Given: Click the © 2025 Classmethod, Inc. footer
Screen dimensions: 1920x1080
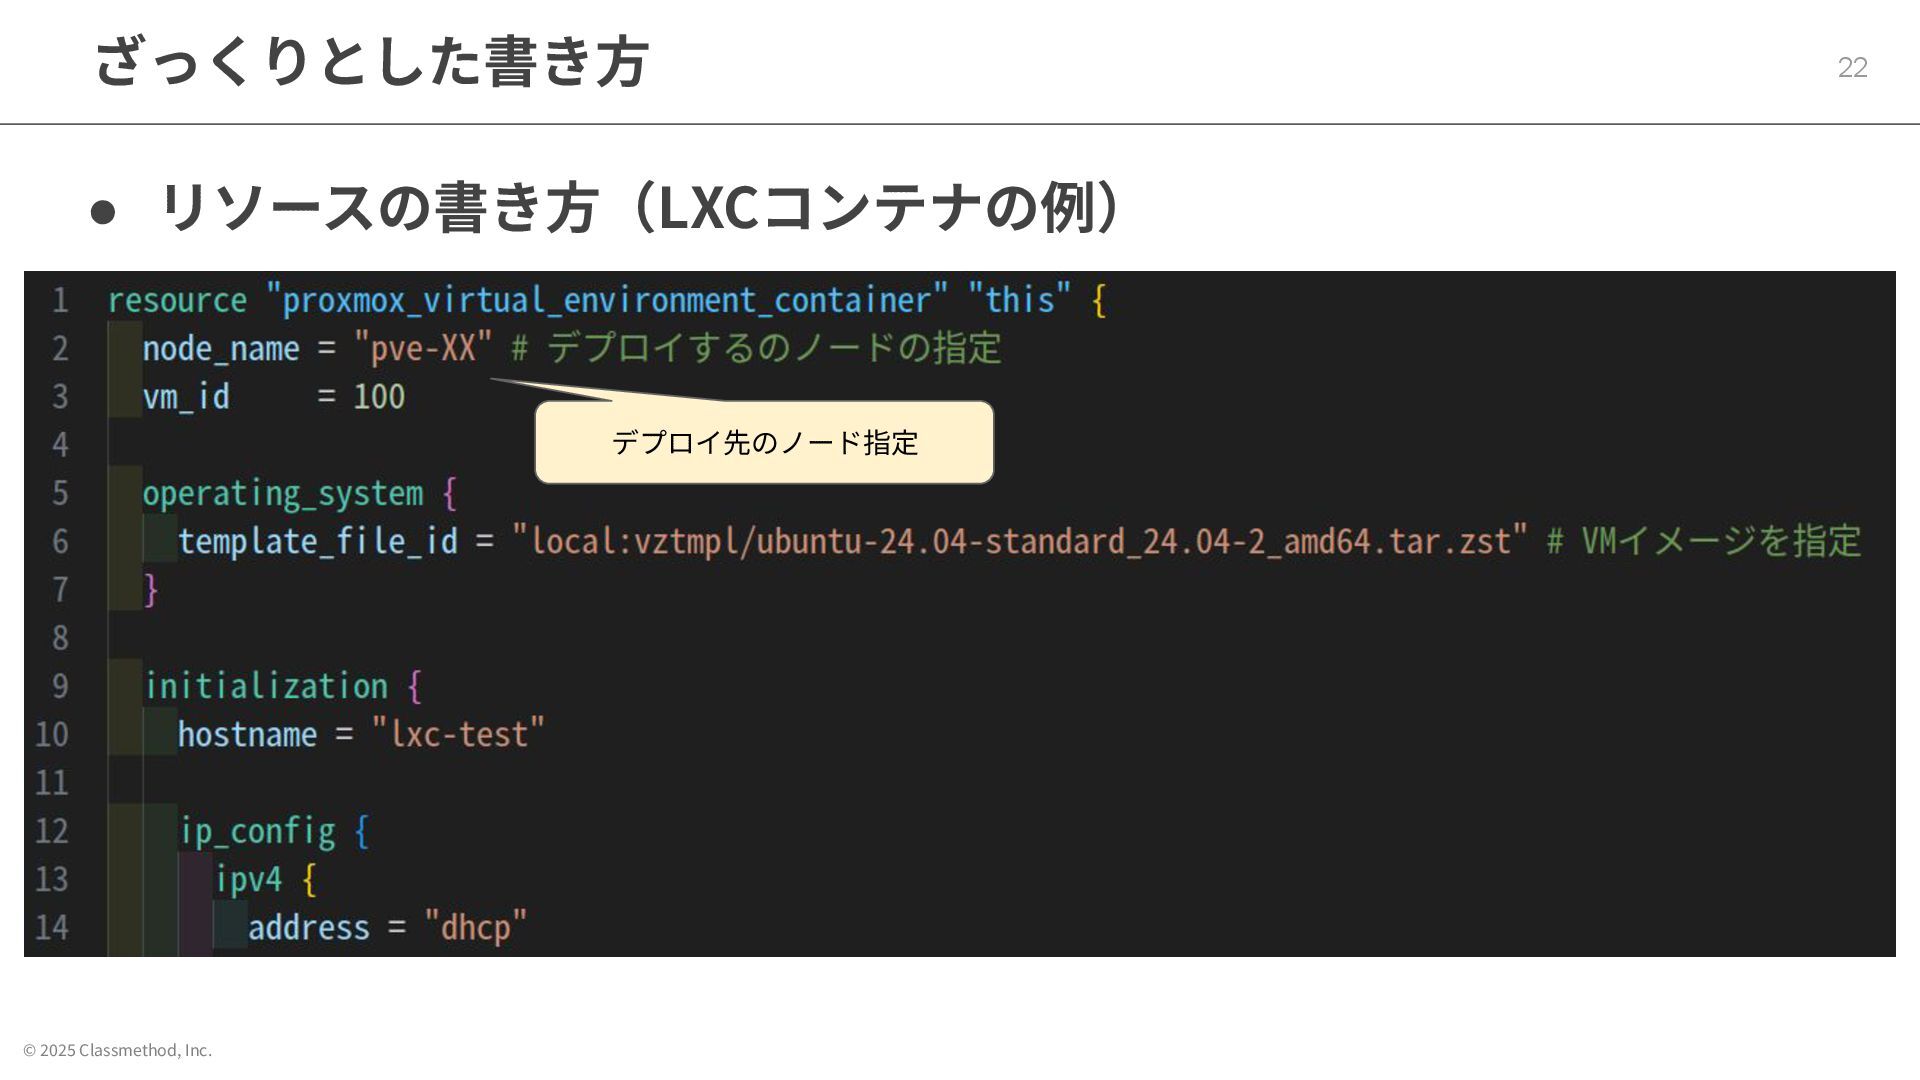Looking at the screenshot, I should (x=117, y=1050).
